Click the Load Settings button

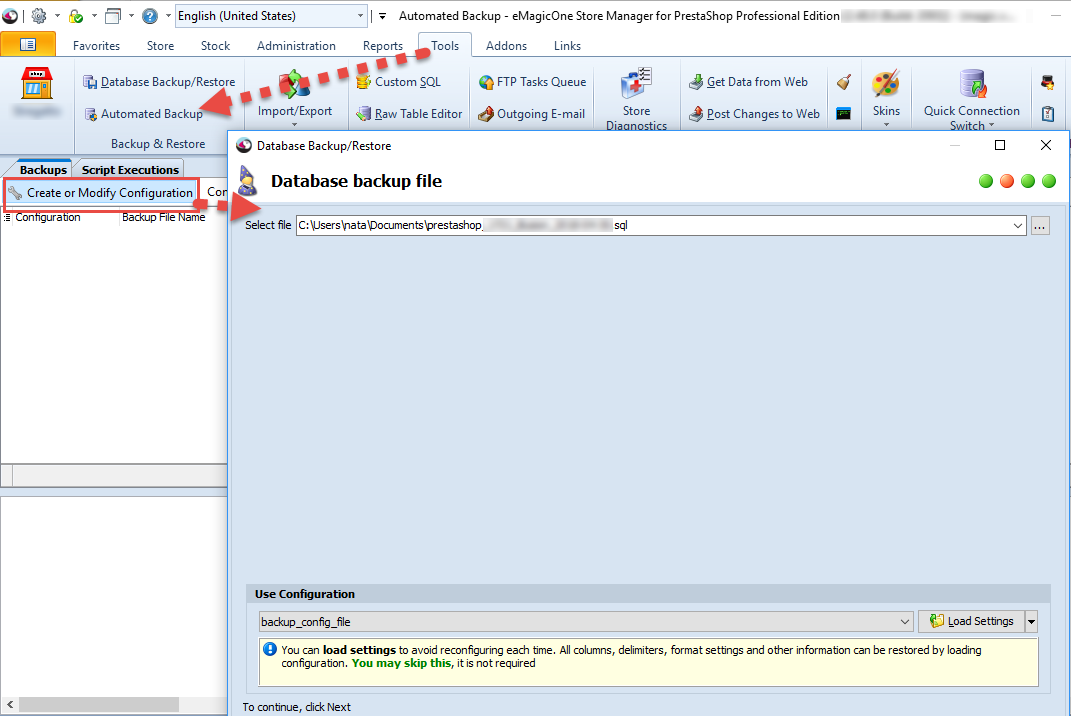coord(971,622)
